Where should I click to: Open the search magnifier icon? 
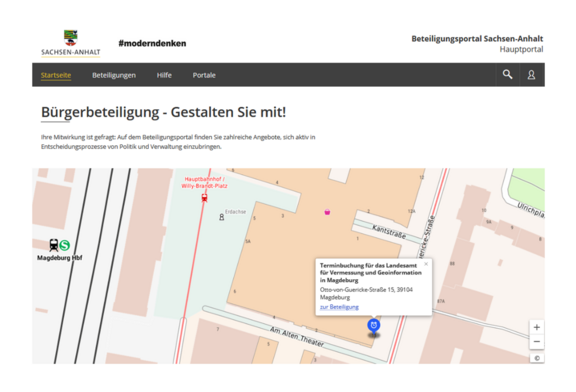[507, 75]
